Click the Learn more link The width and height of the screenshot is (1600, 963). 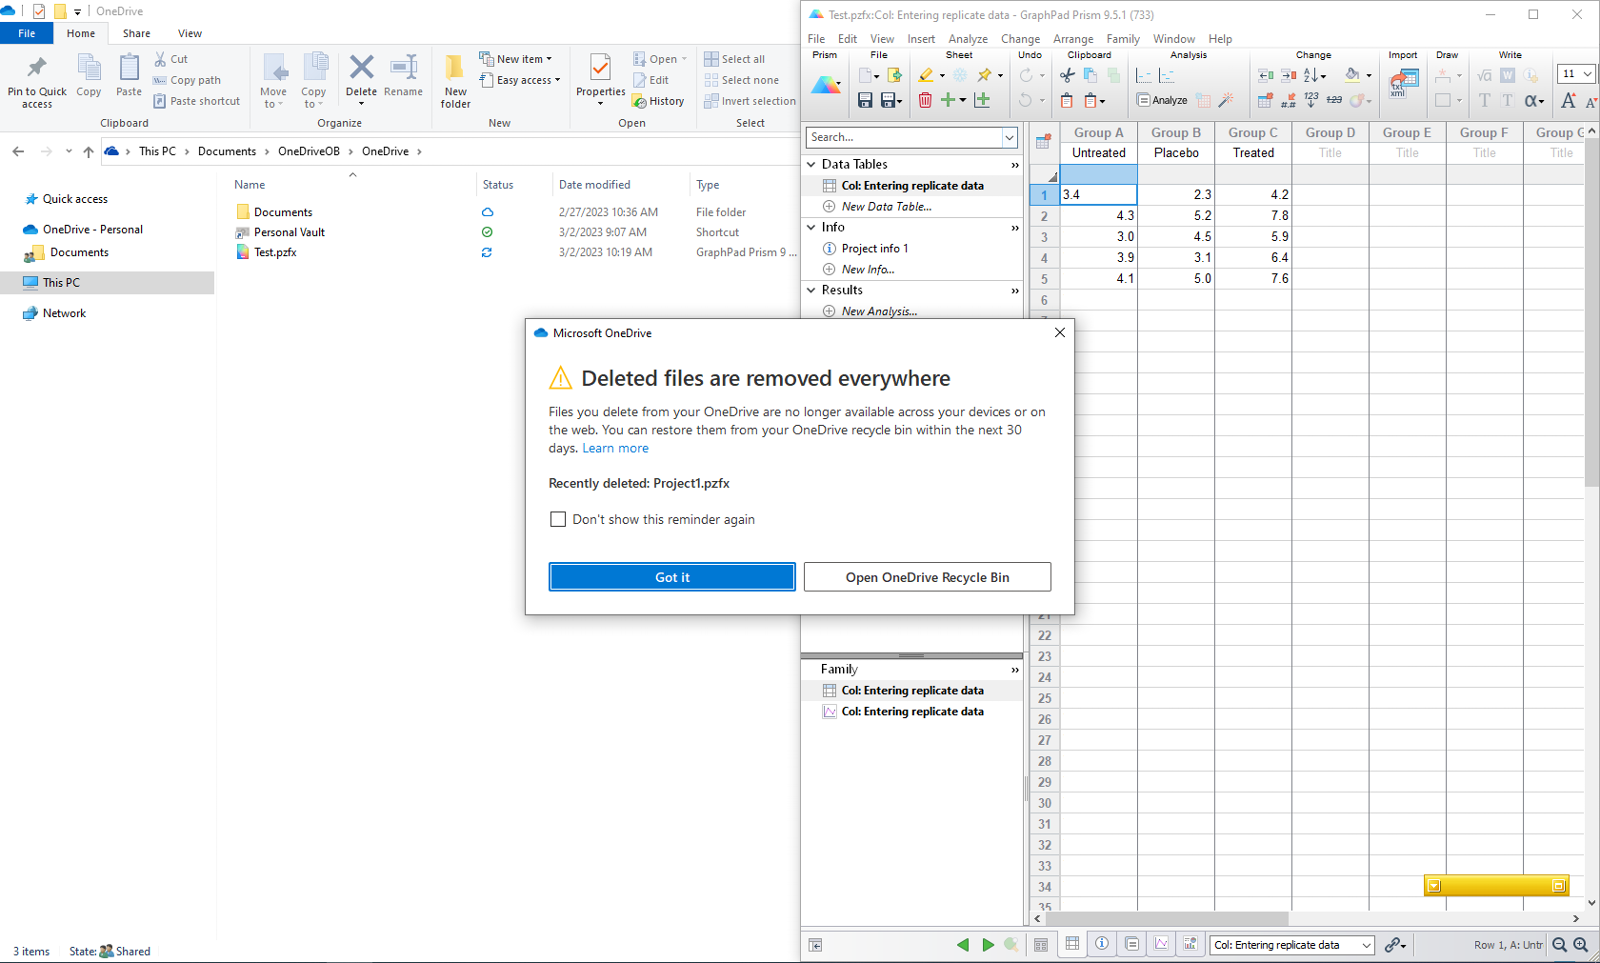pyautogui.click(x=615, y=448)
